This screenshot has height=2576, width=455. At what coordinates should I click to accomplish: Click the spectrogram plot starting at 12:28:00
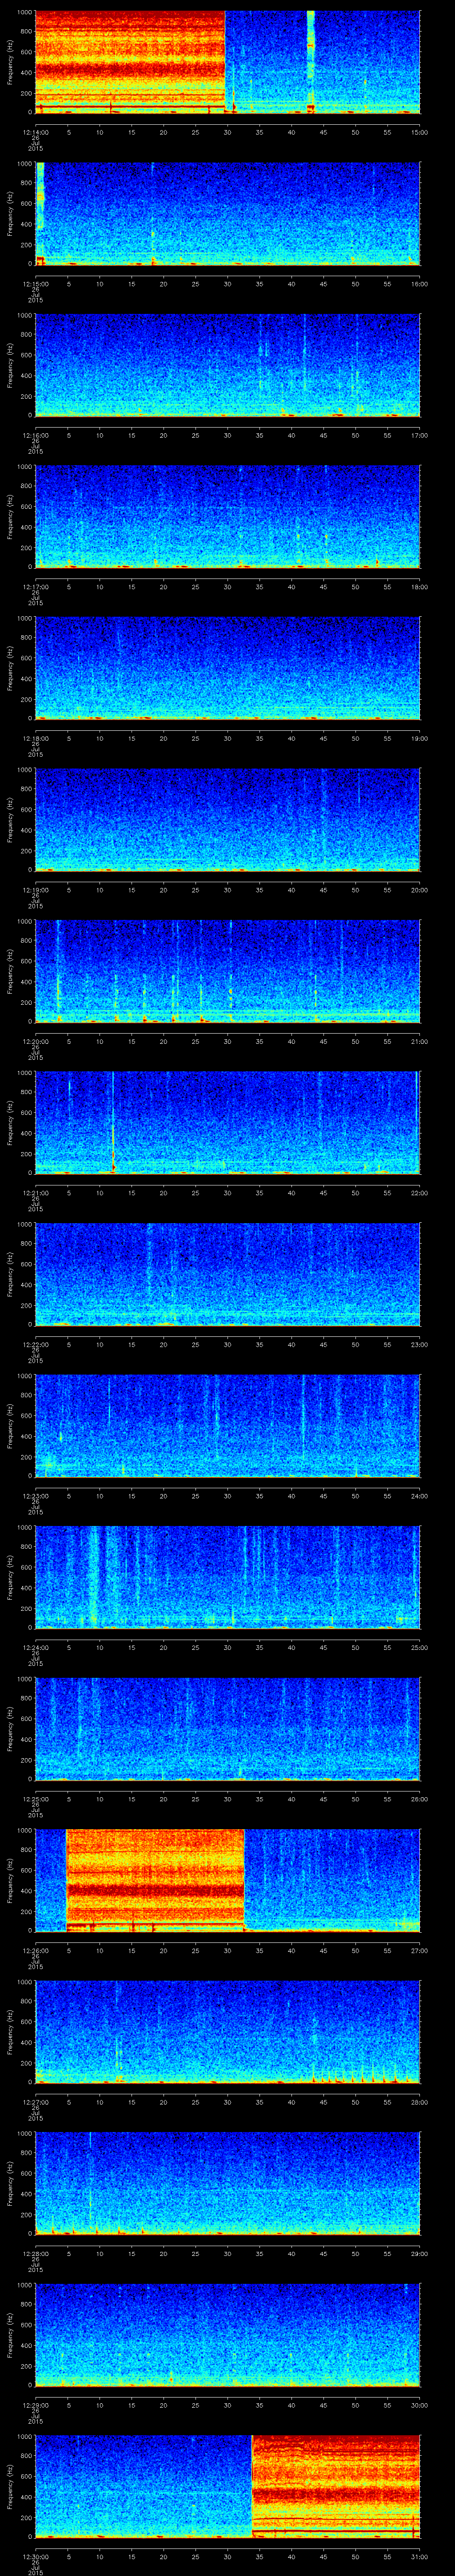(x=227, y=2183)
